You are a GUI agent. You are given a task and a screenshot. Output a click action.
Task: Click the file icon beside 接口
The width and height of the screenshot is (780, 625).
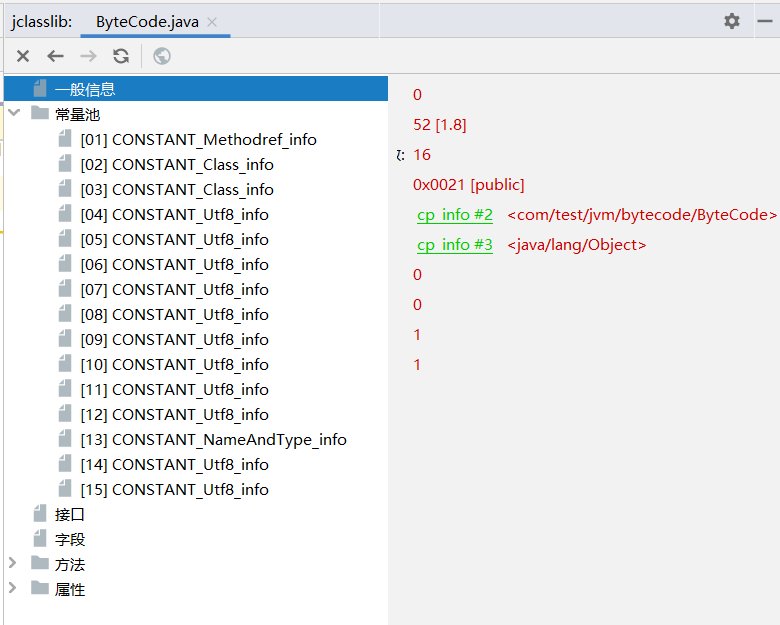[x=39, y=514]
